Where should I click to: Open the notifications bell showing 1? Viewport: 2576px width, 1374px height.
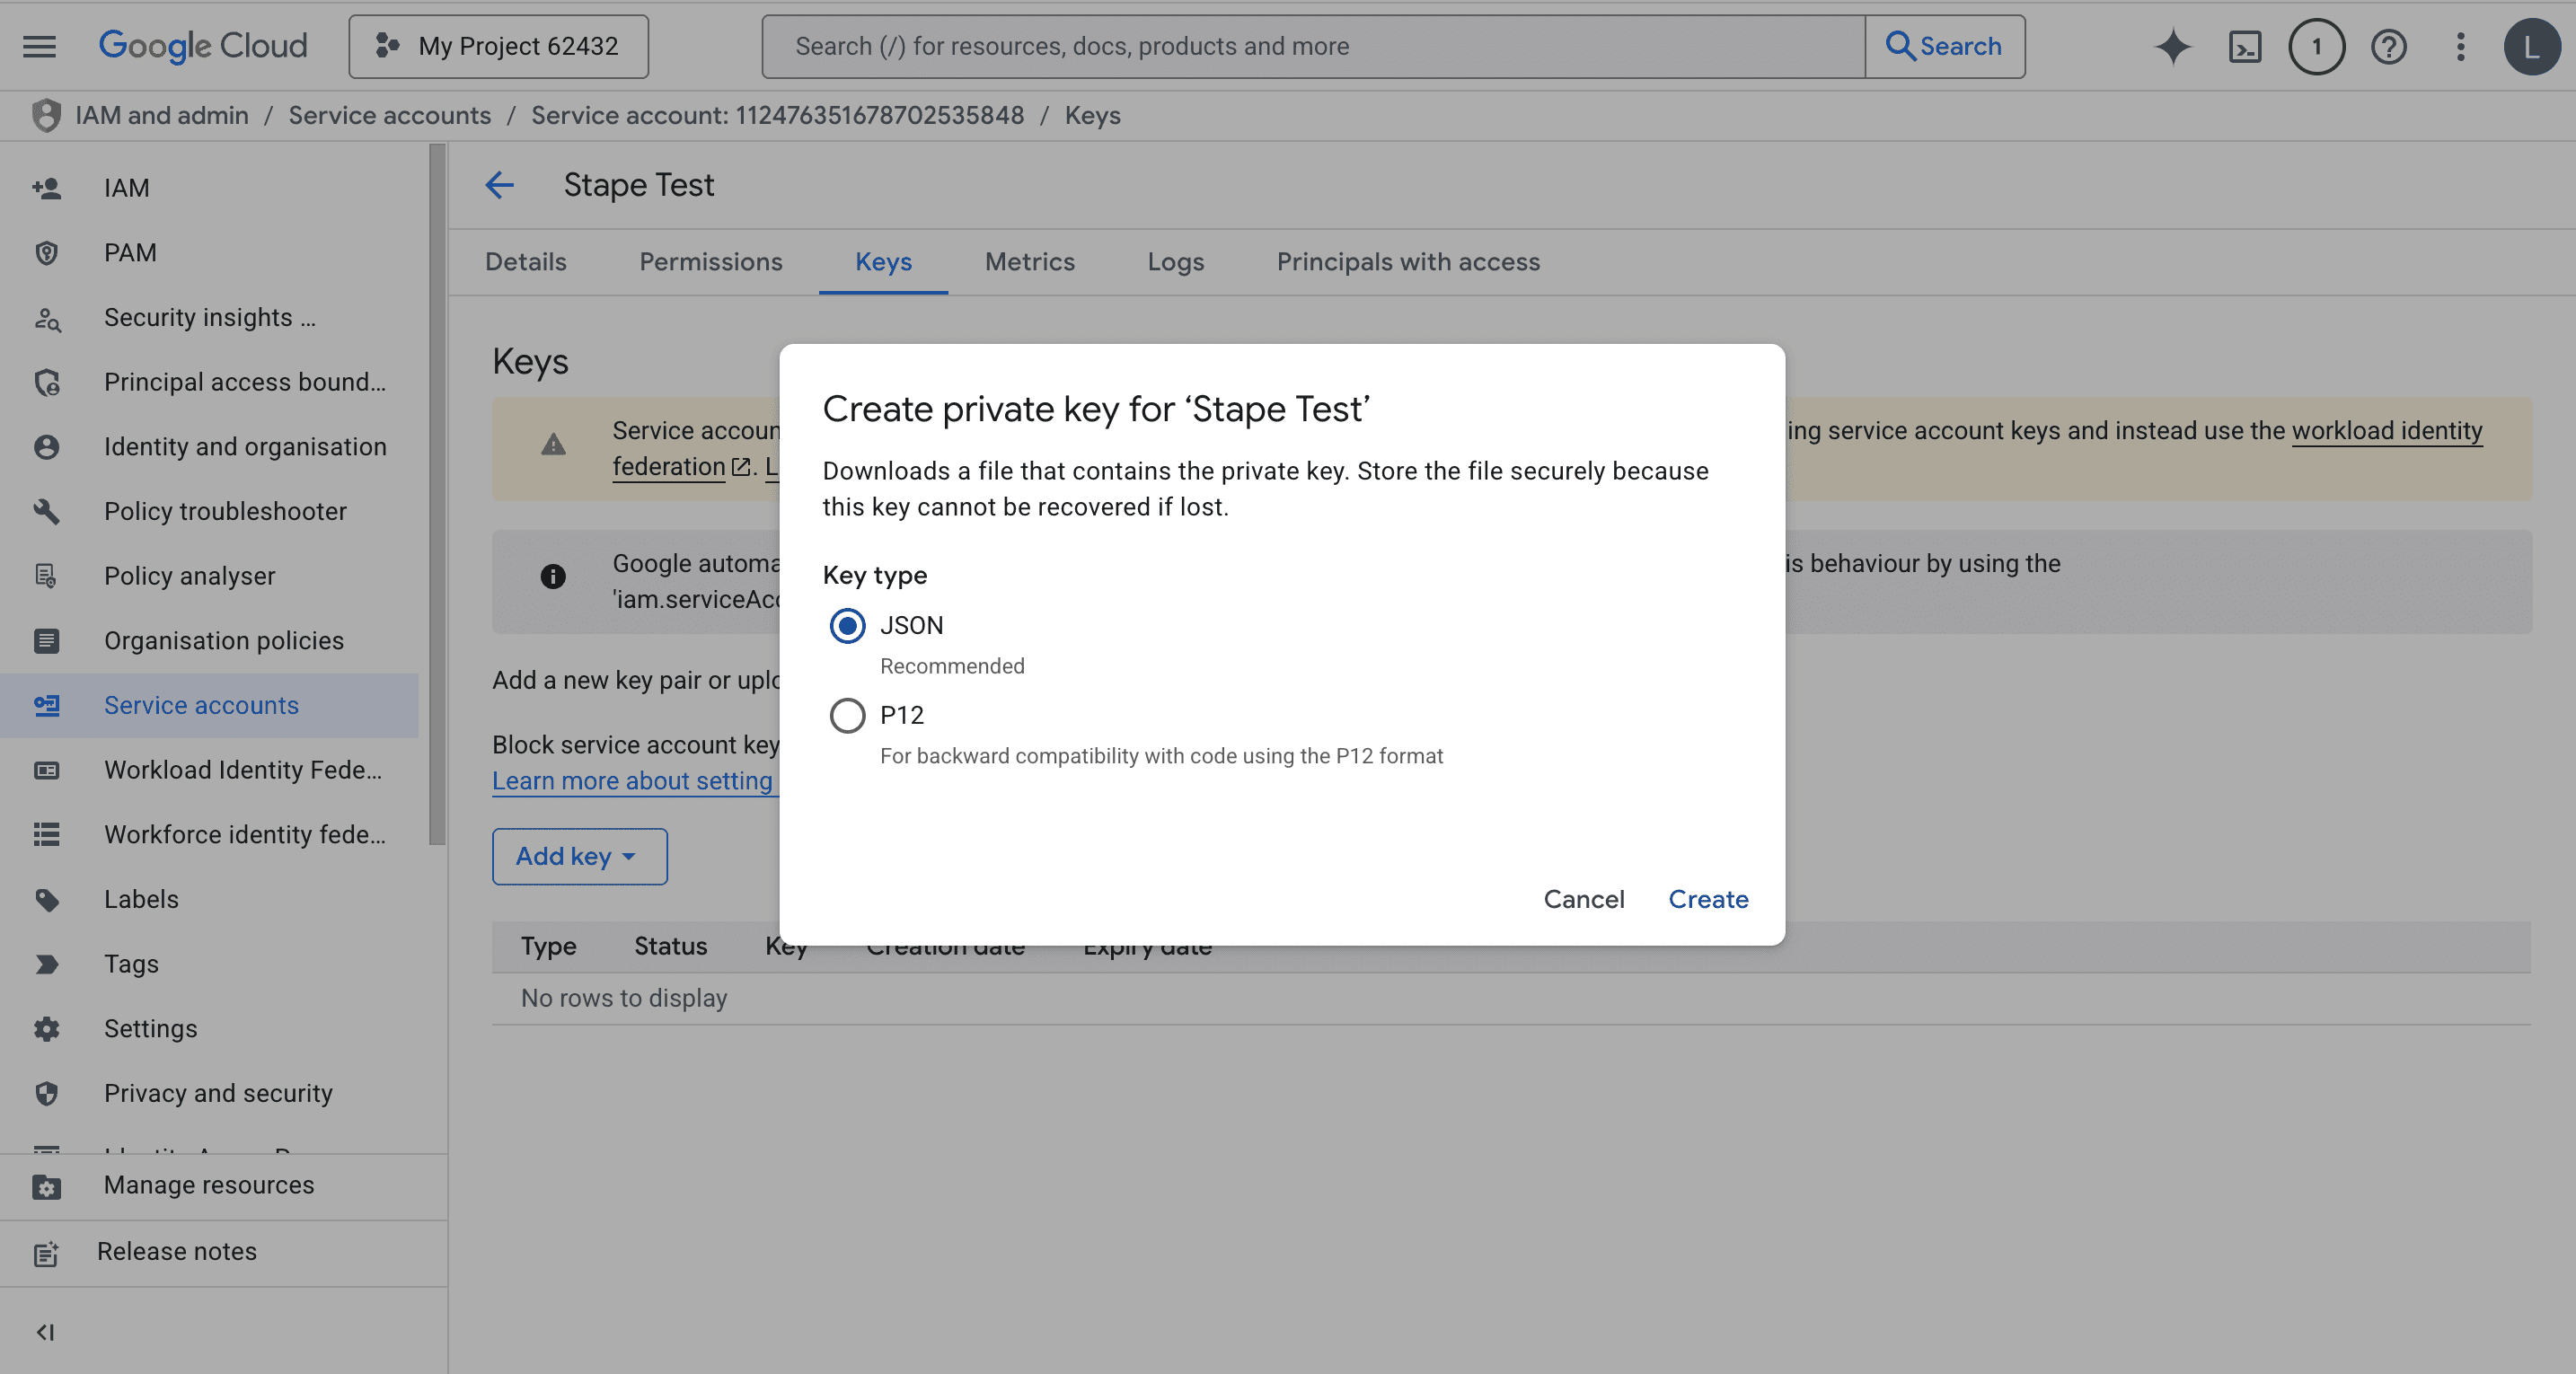click(2316, 46)
